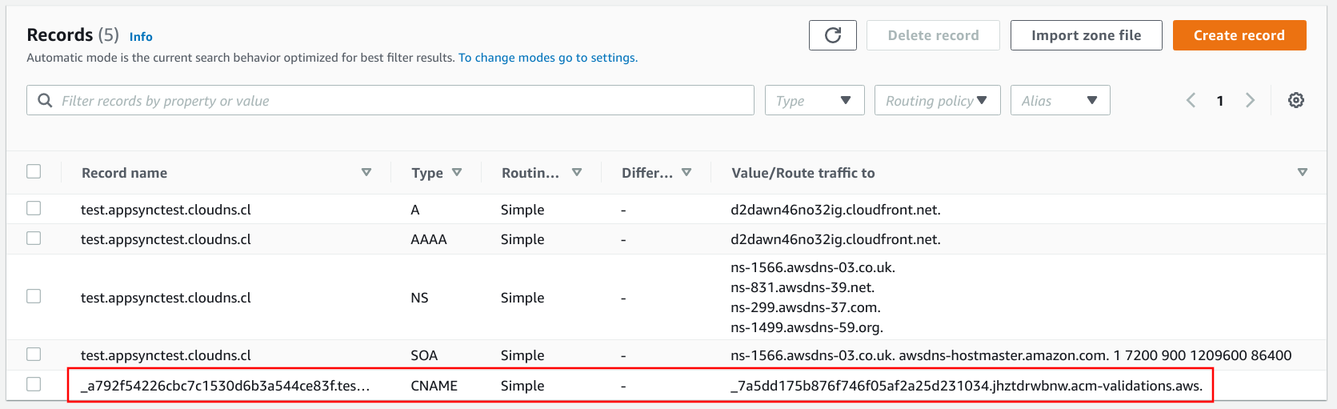The image size is (1337, 409).
Task: Click the Import zone file button
Action: coord(1085,35)
